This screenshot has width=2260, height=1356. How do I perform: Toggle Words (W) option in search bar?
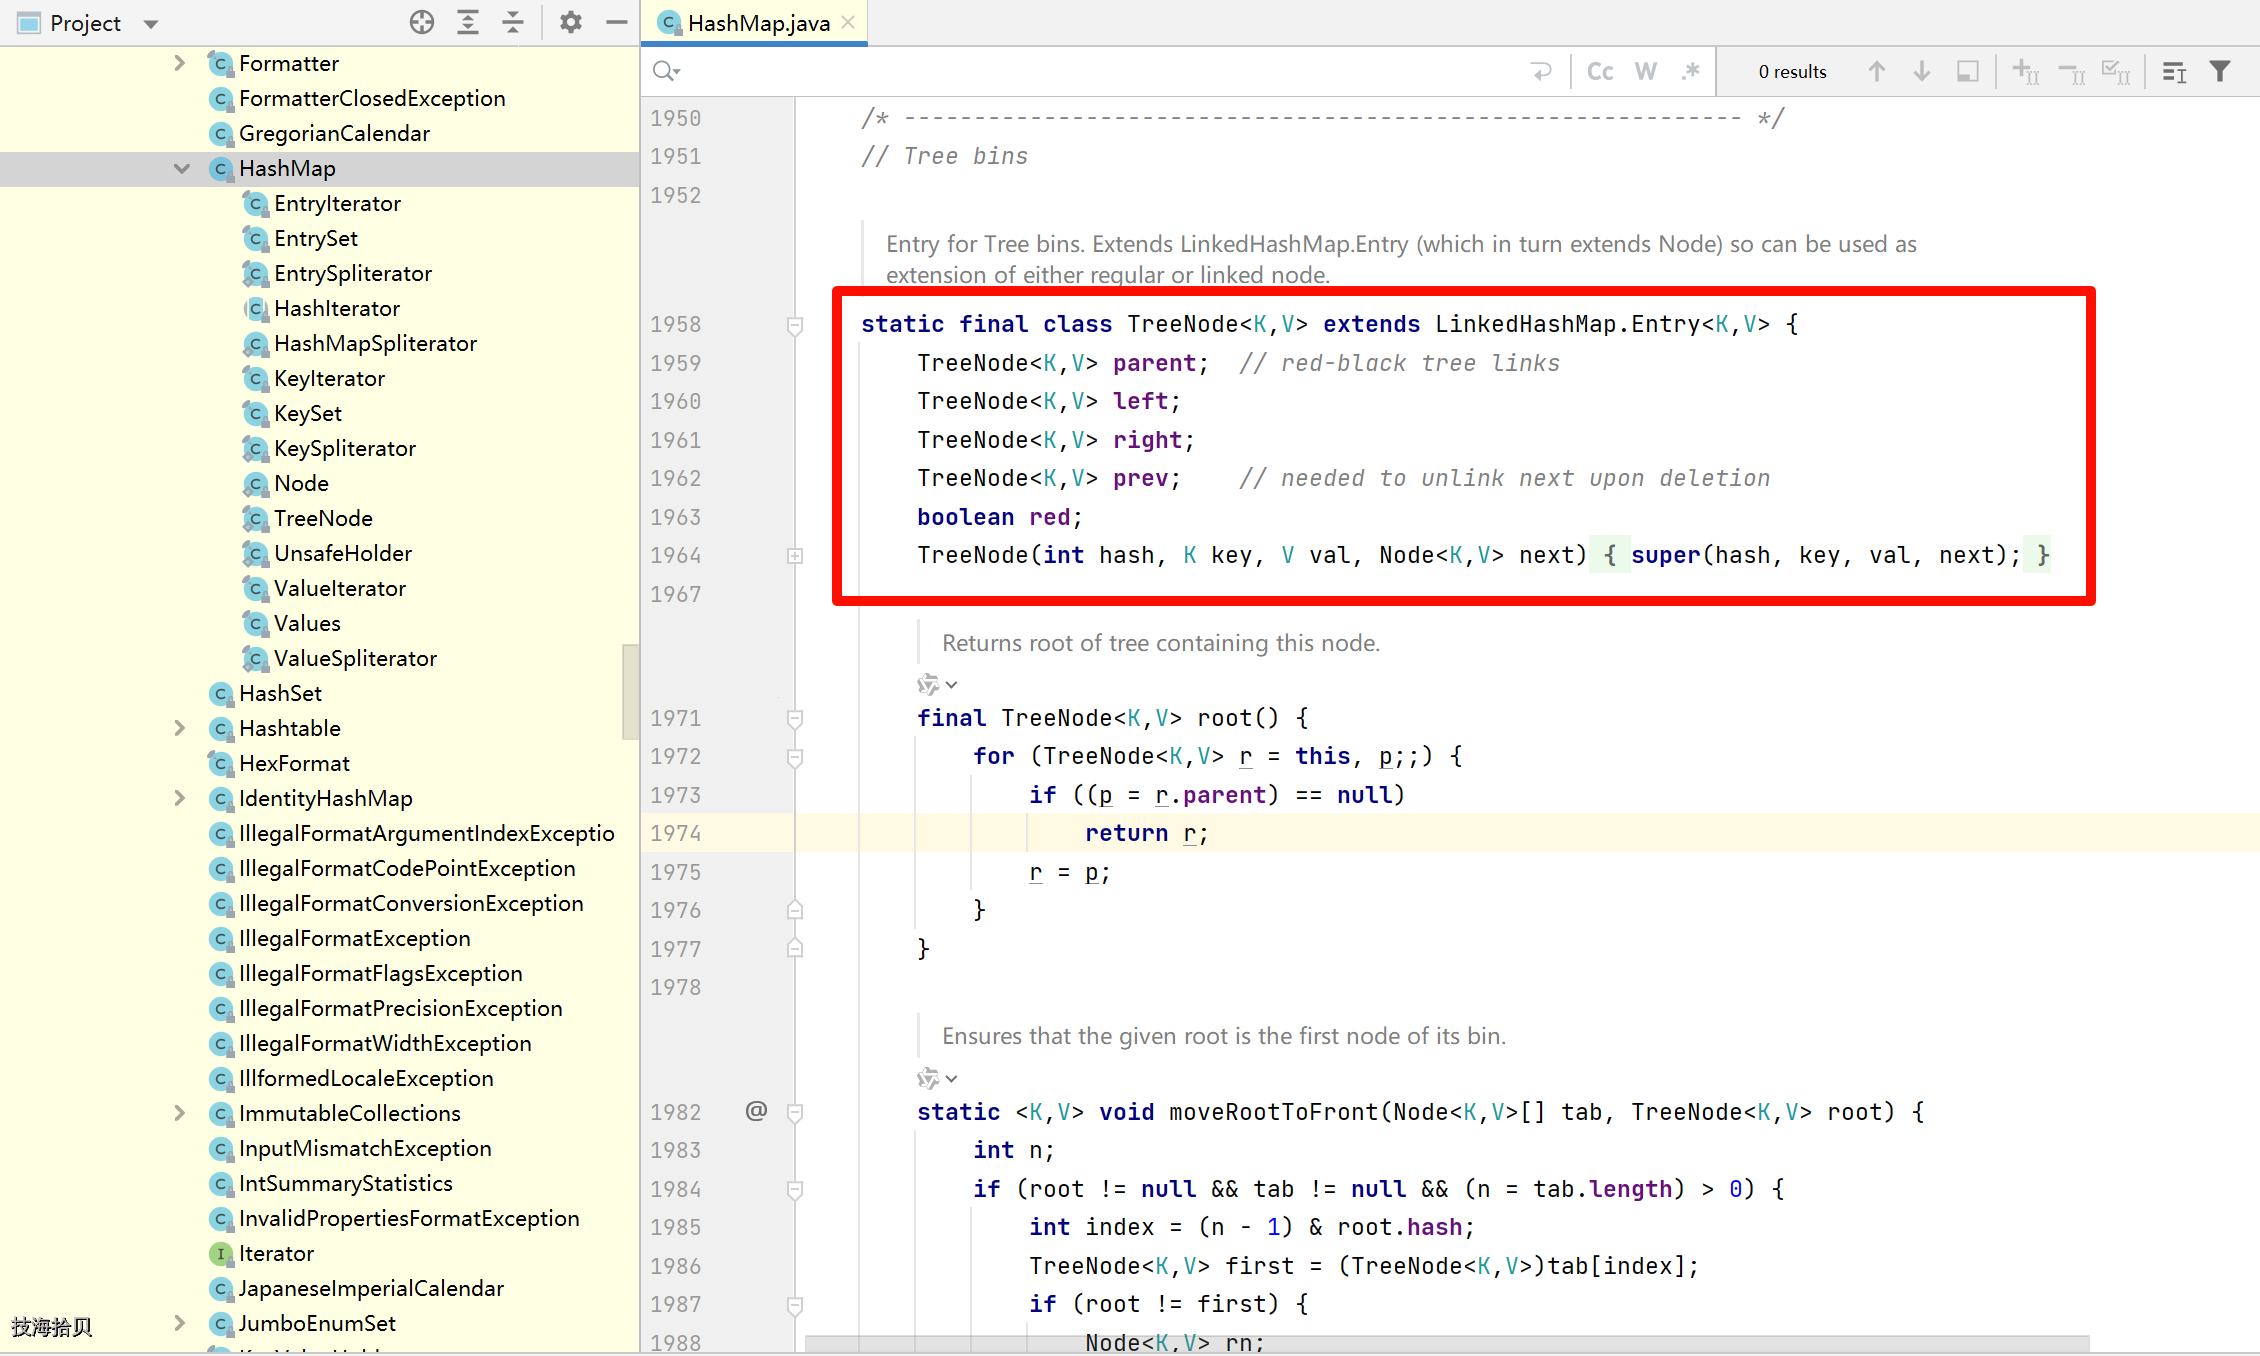(1646, 71)
